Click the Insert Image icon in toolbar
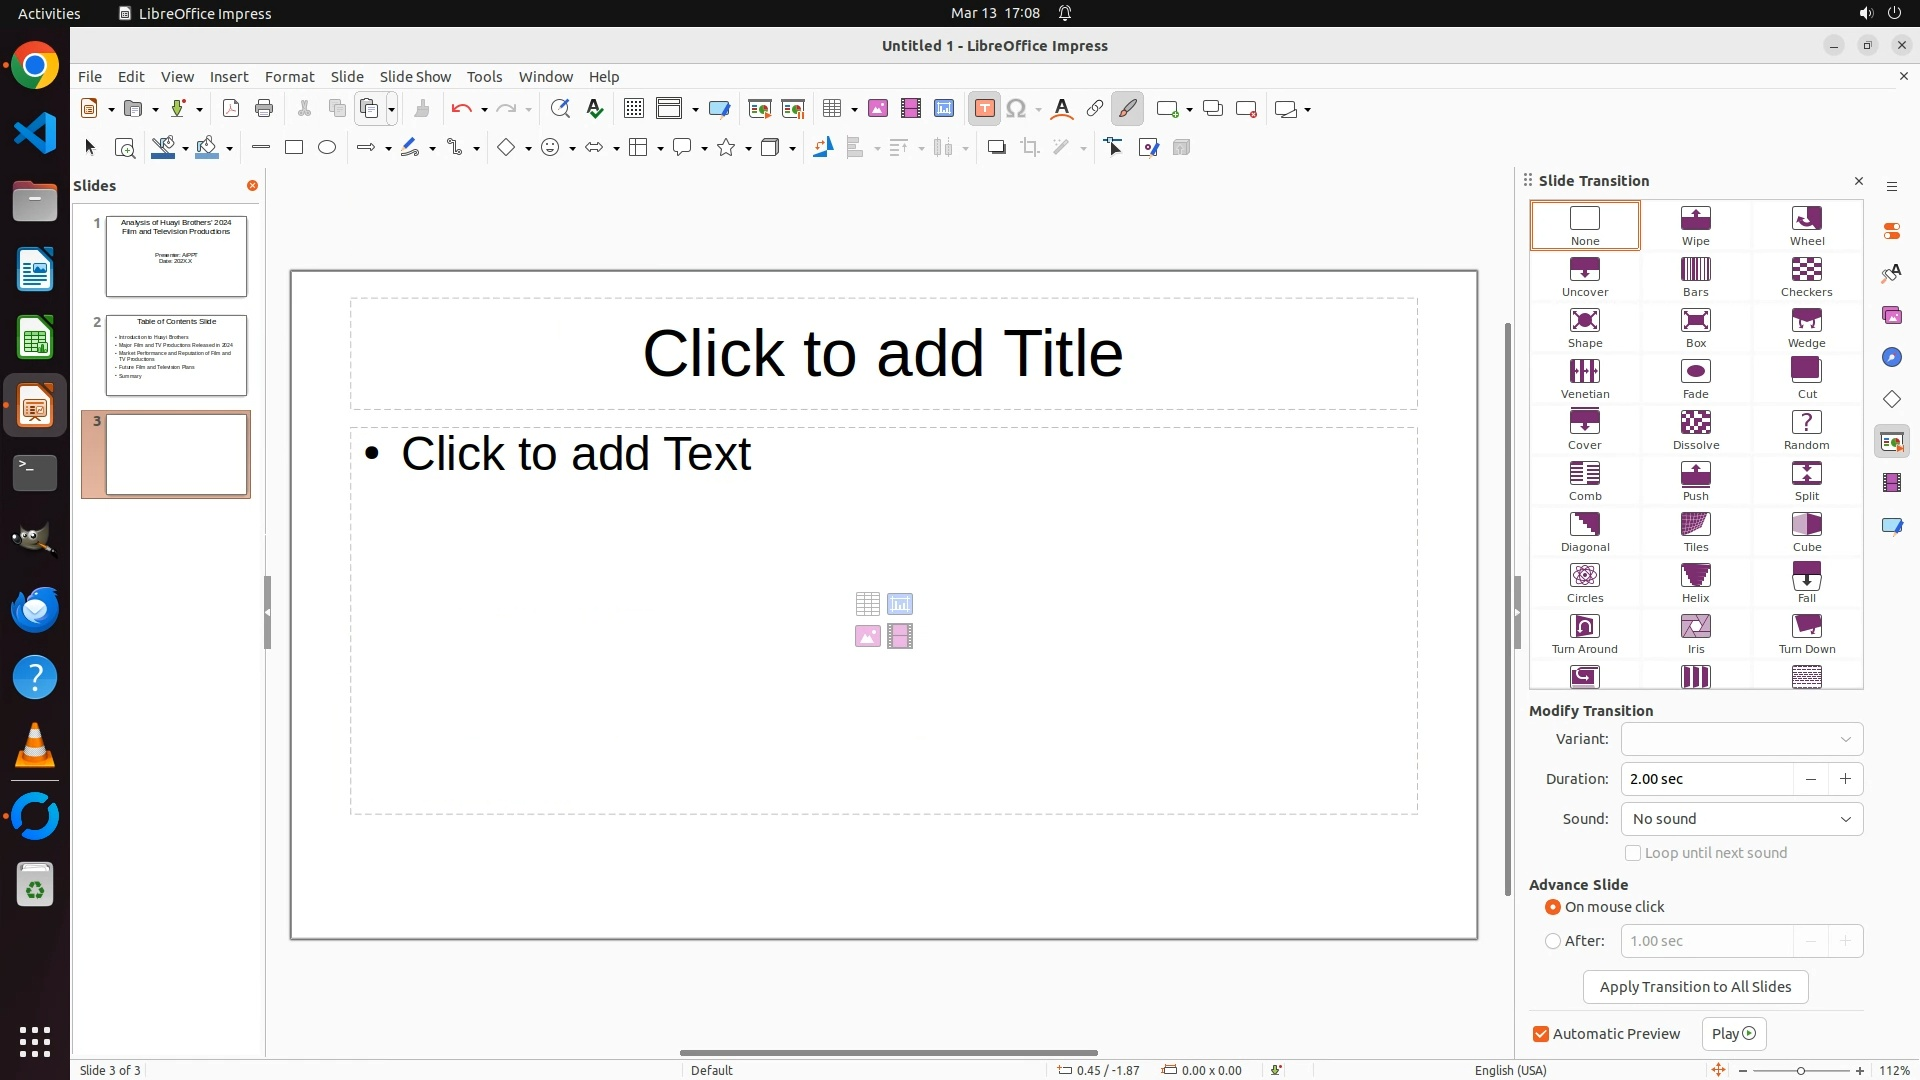 [877, 109]
